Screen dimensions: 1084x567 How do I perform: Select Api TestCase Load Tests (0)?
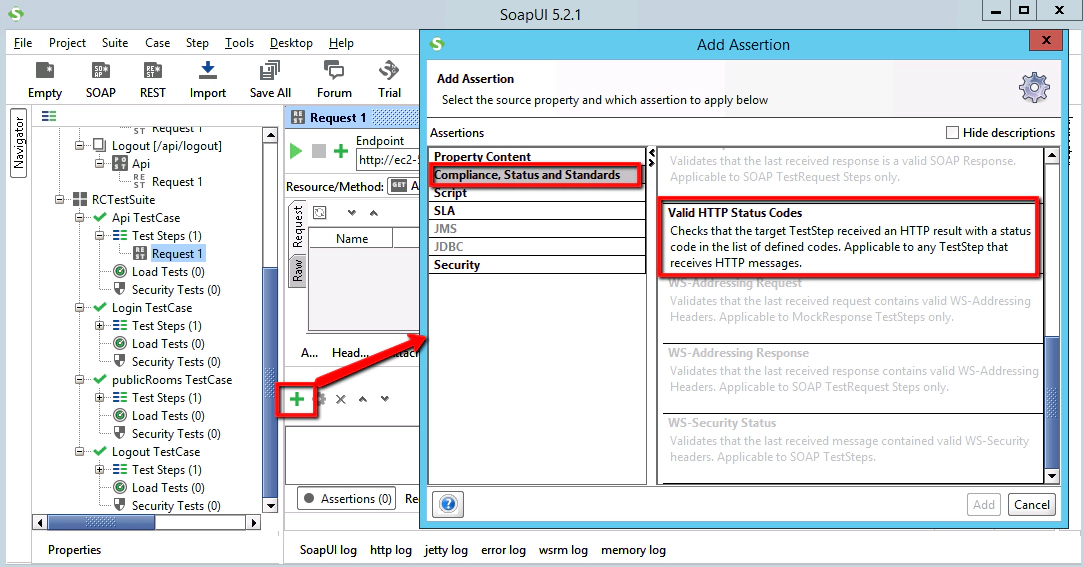coord(168,272)
